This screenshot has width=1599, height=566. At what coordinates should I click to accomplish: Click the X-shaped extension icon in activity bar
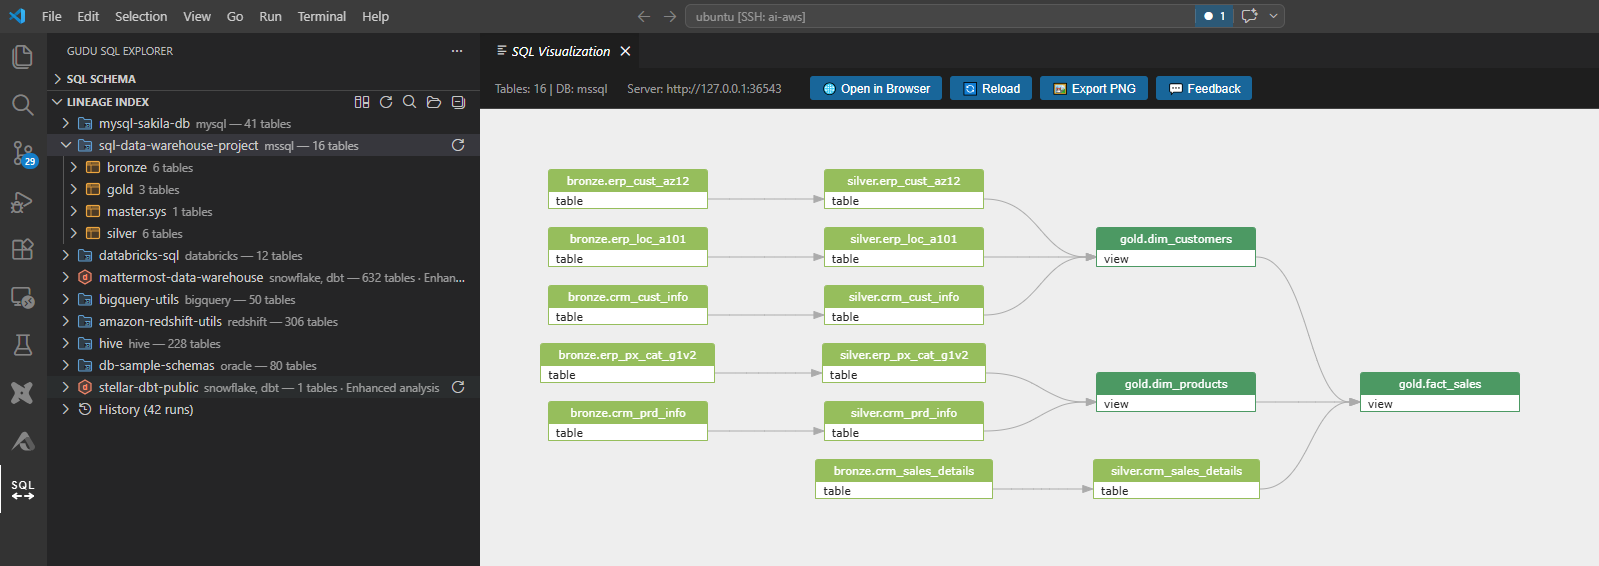point(22,393)
